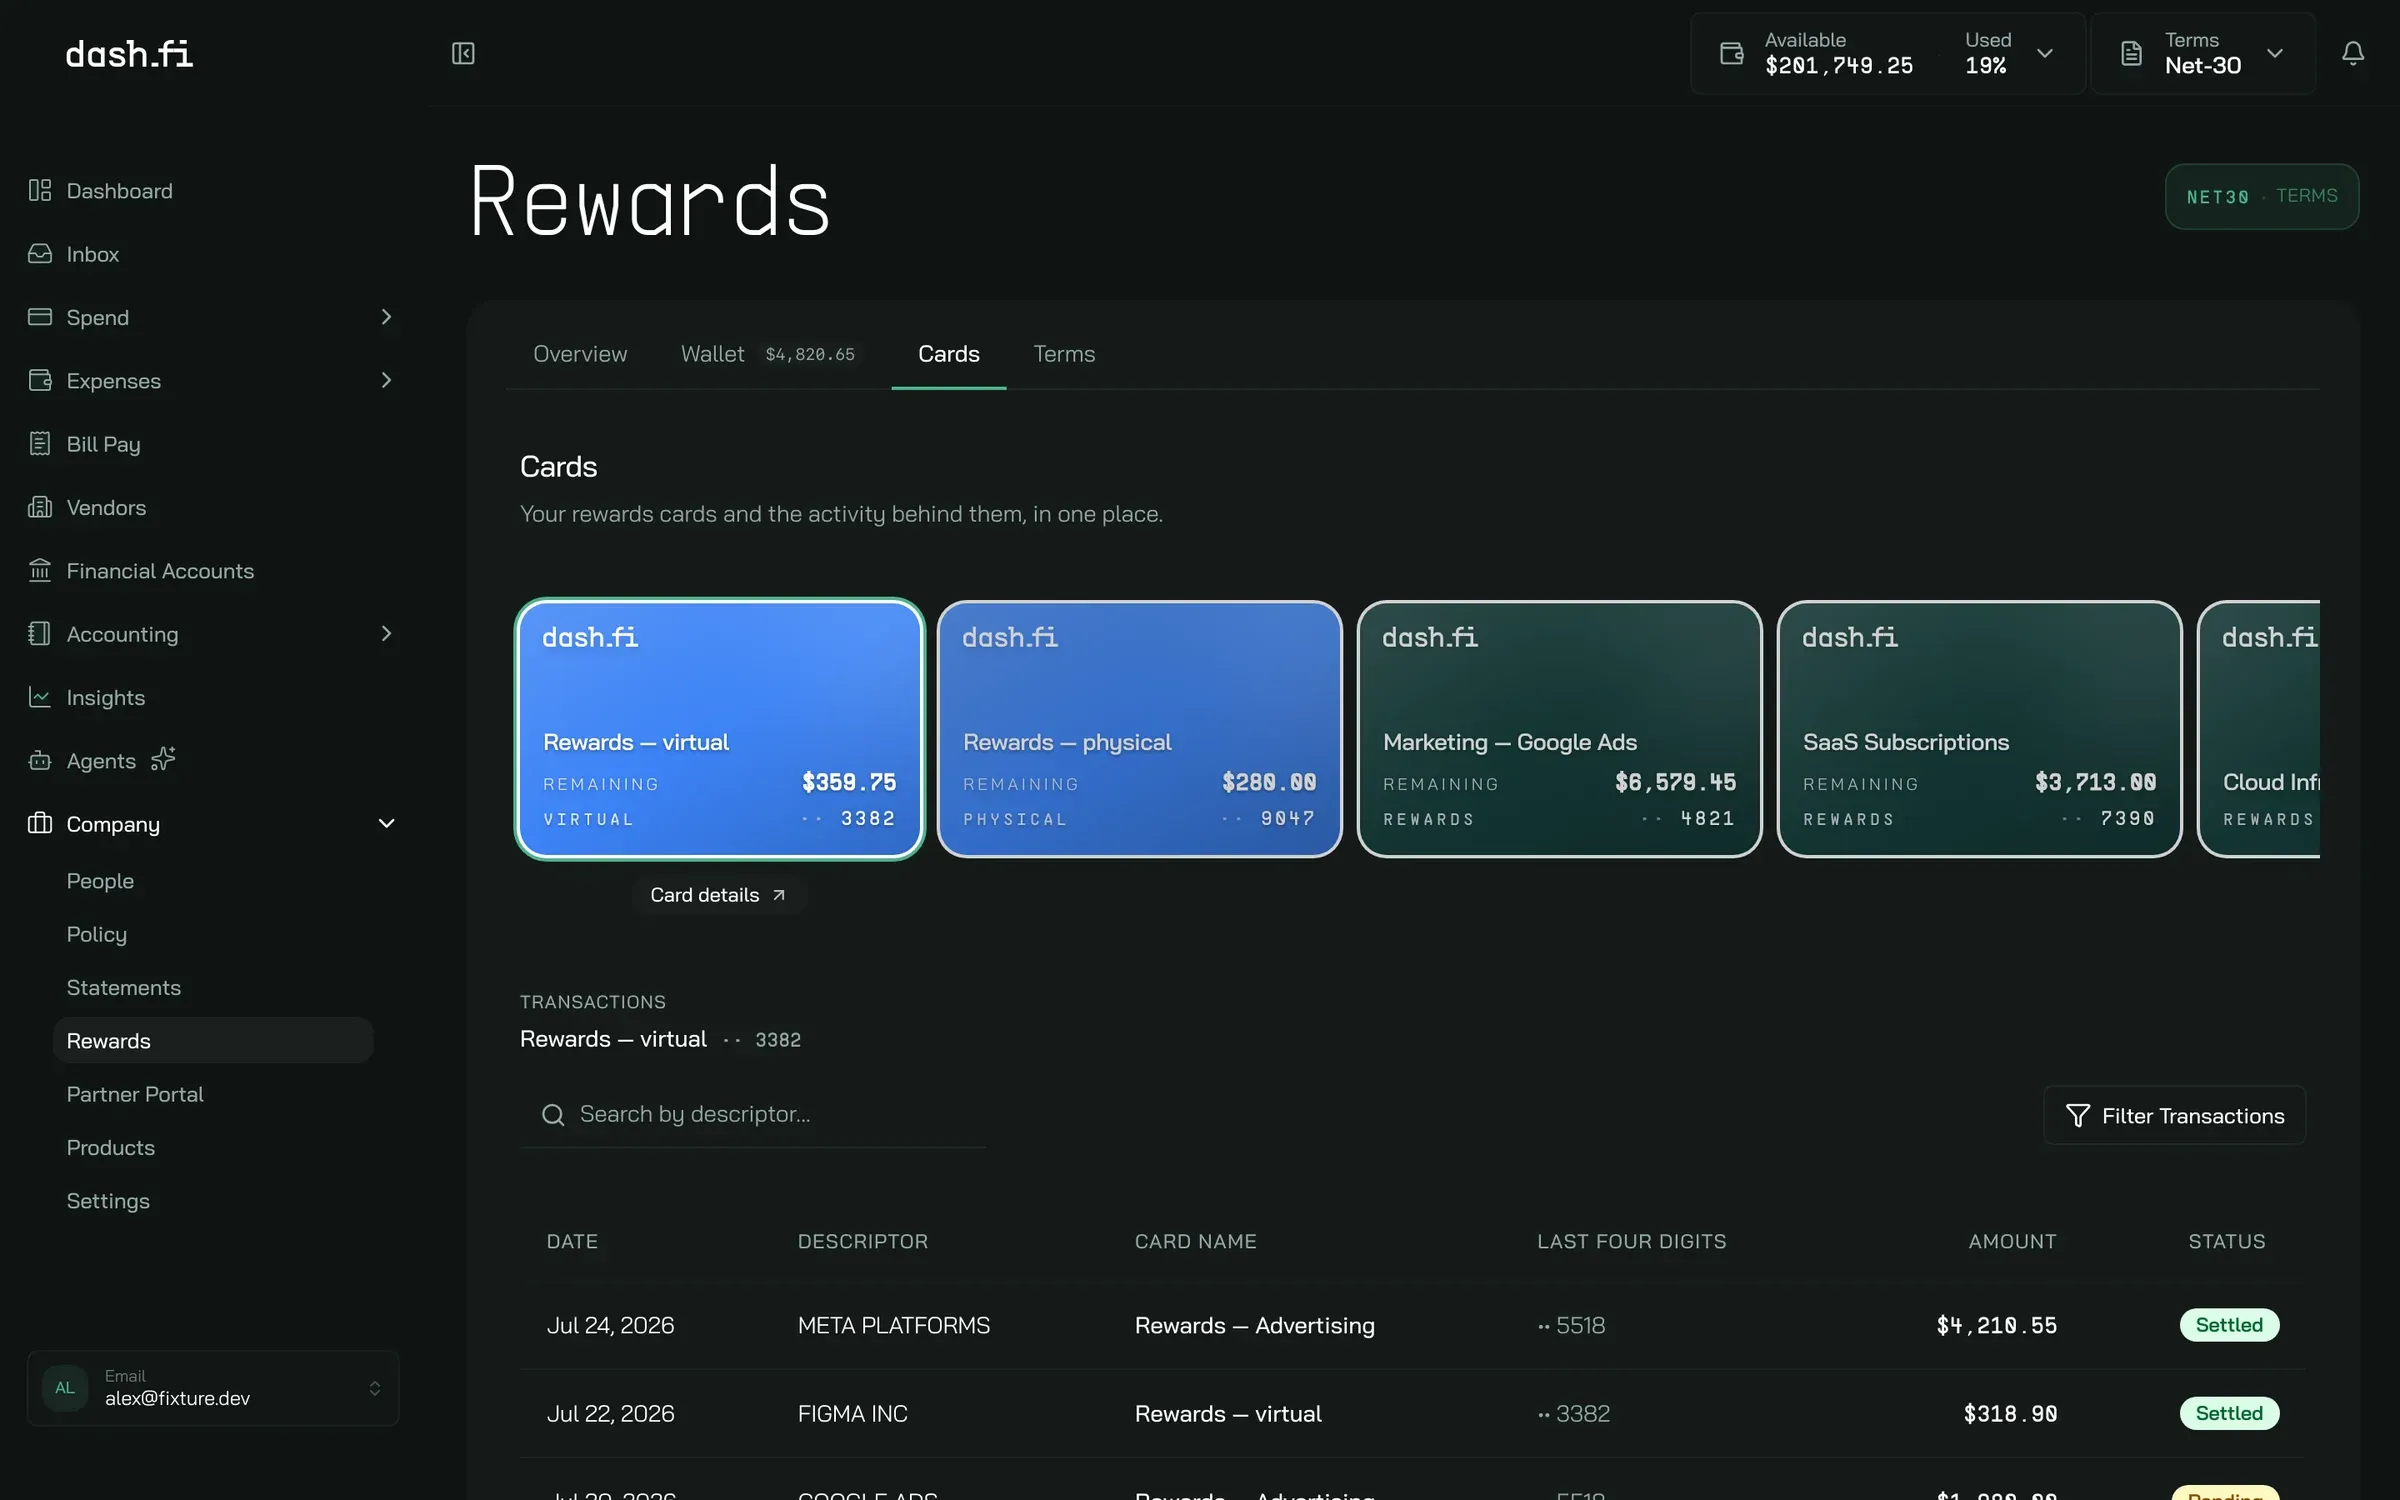2400x1500 pixels.
Task: Open Products in the sidebar
Action: [x=111, y=1147]
